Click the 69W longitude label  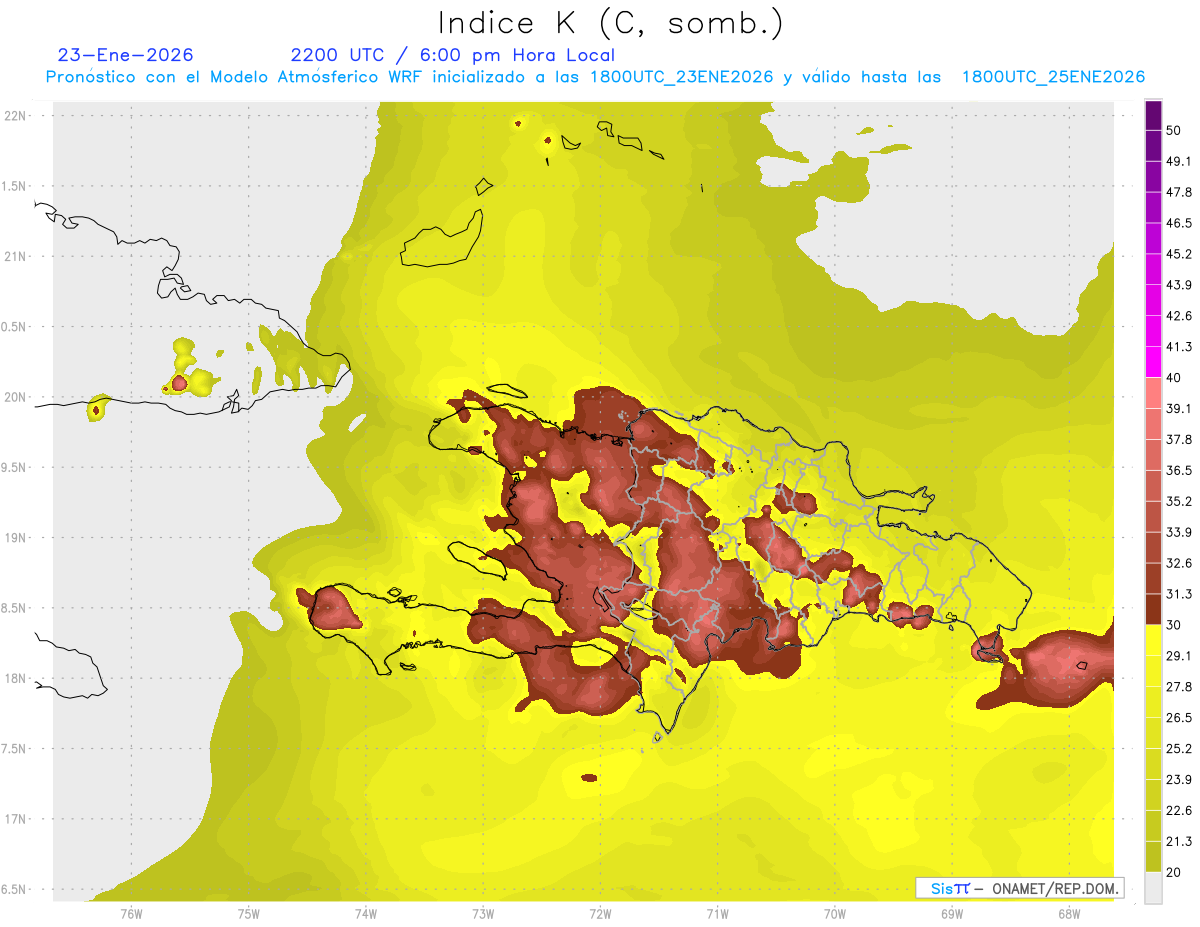(952, 913)
